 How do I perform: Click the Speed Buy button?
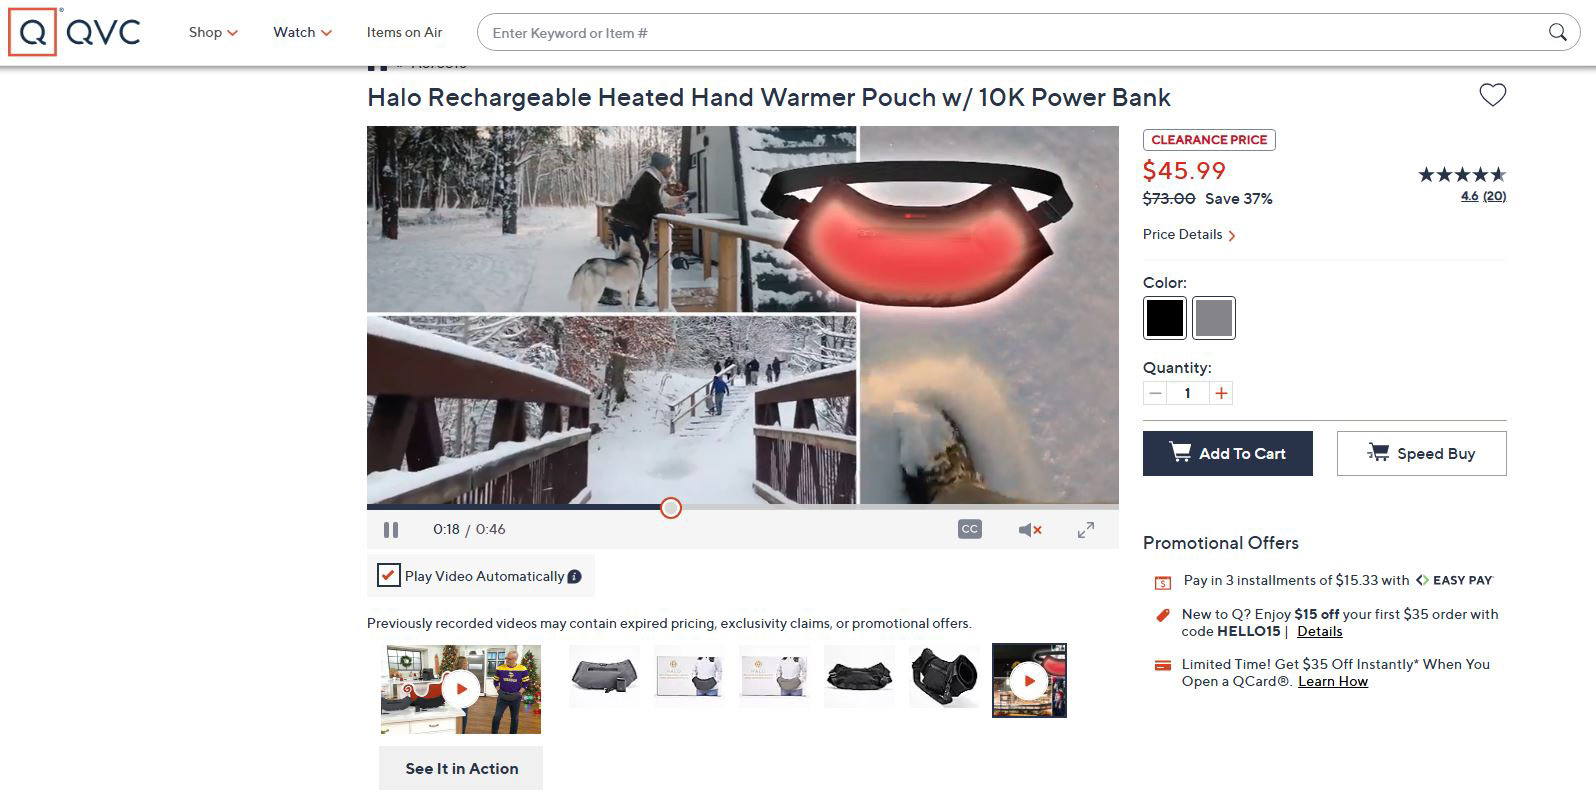click(1421, 454)
